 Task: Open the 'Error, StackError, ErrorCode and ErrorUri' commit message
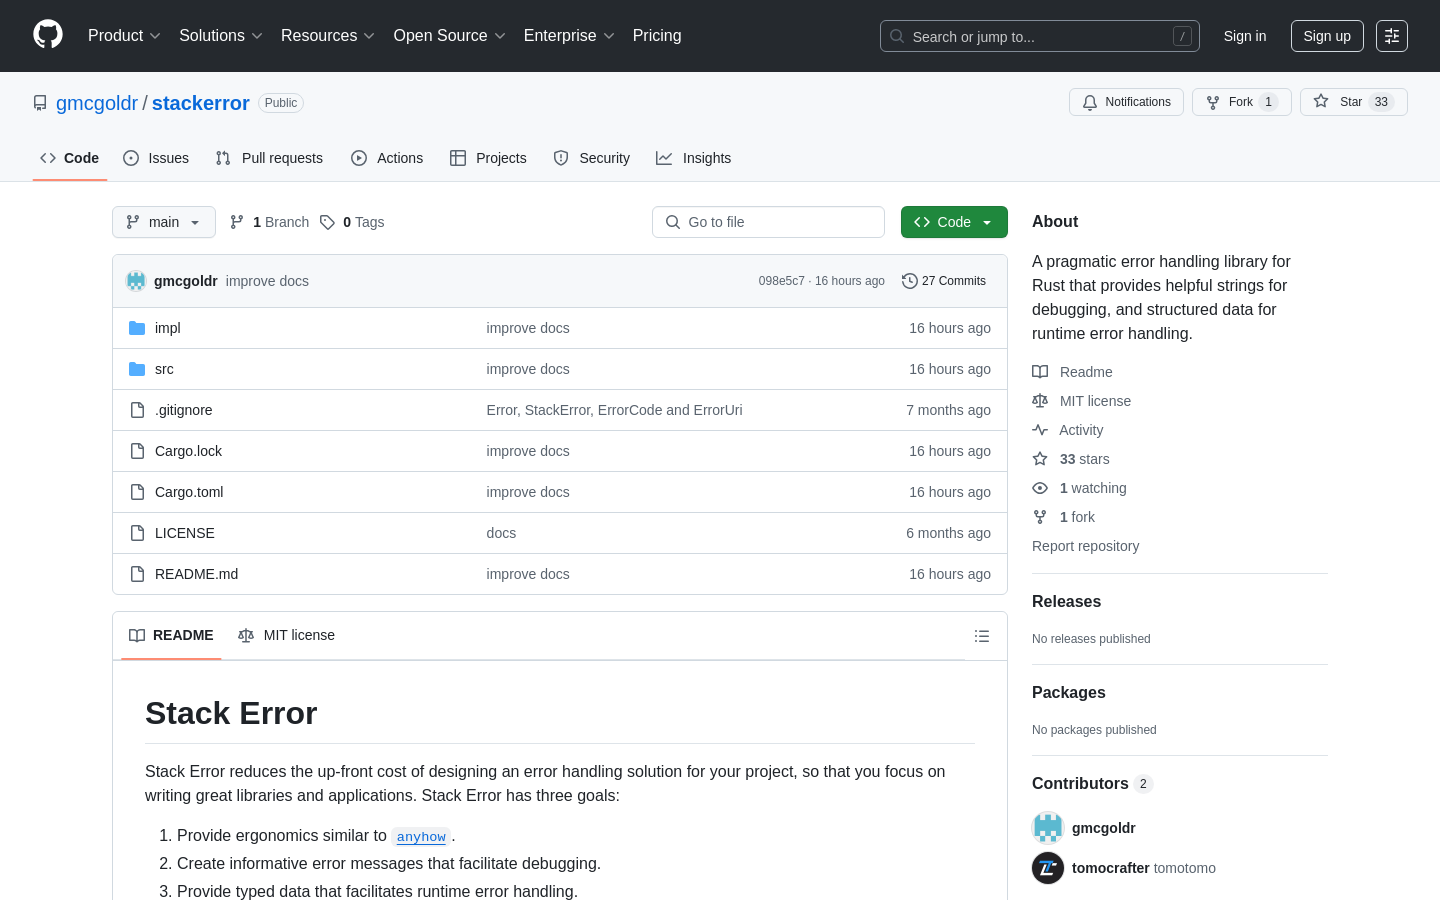click(x=614, y=410)
